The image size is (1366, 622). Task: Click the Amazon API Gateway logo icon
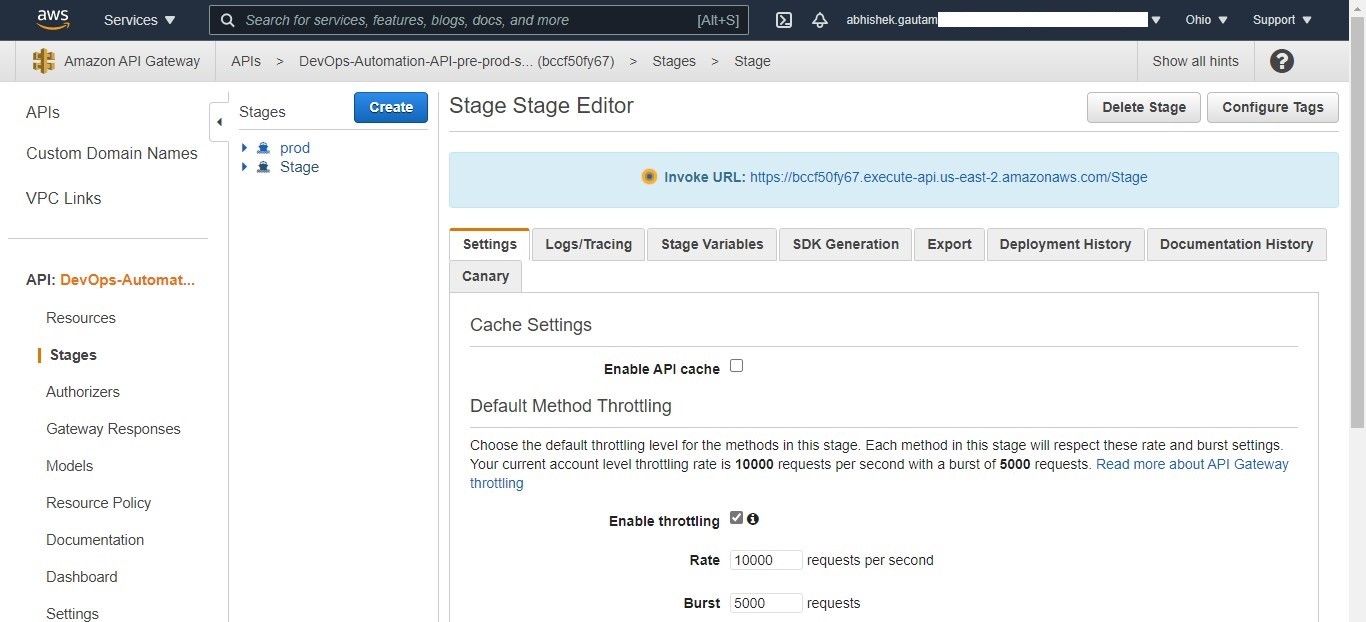[x=44, y=61]
